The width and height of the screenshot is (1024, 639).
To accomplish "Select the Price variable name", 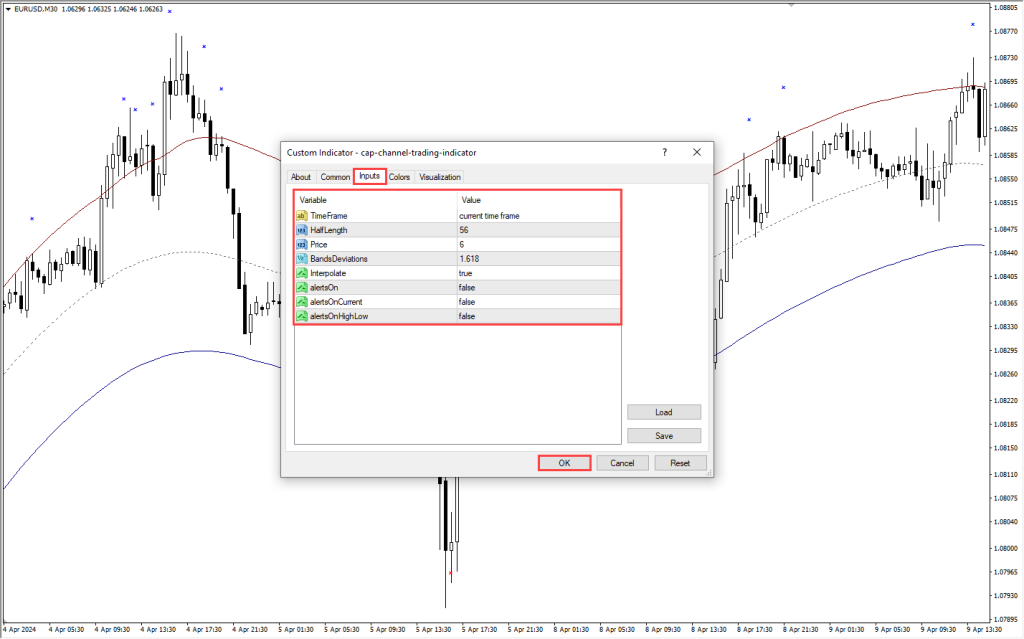I will pos(319,244).
